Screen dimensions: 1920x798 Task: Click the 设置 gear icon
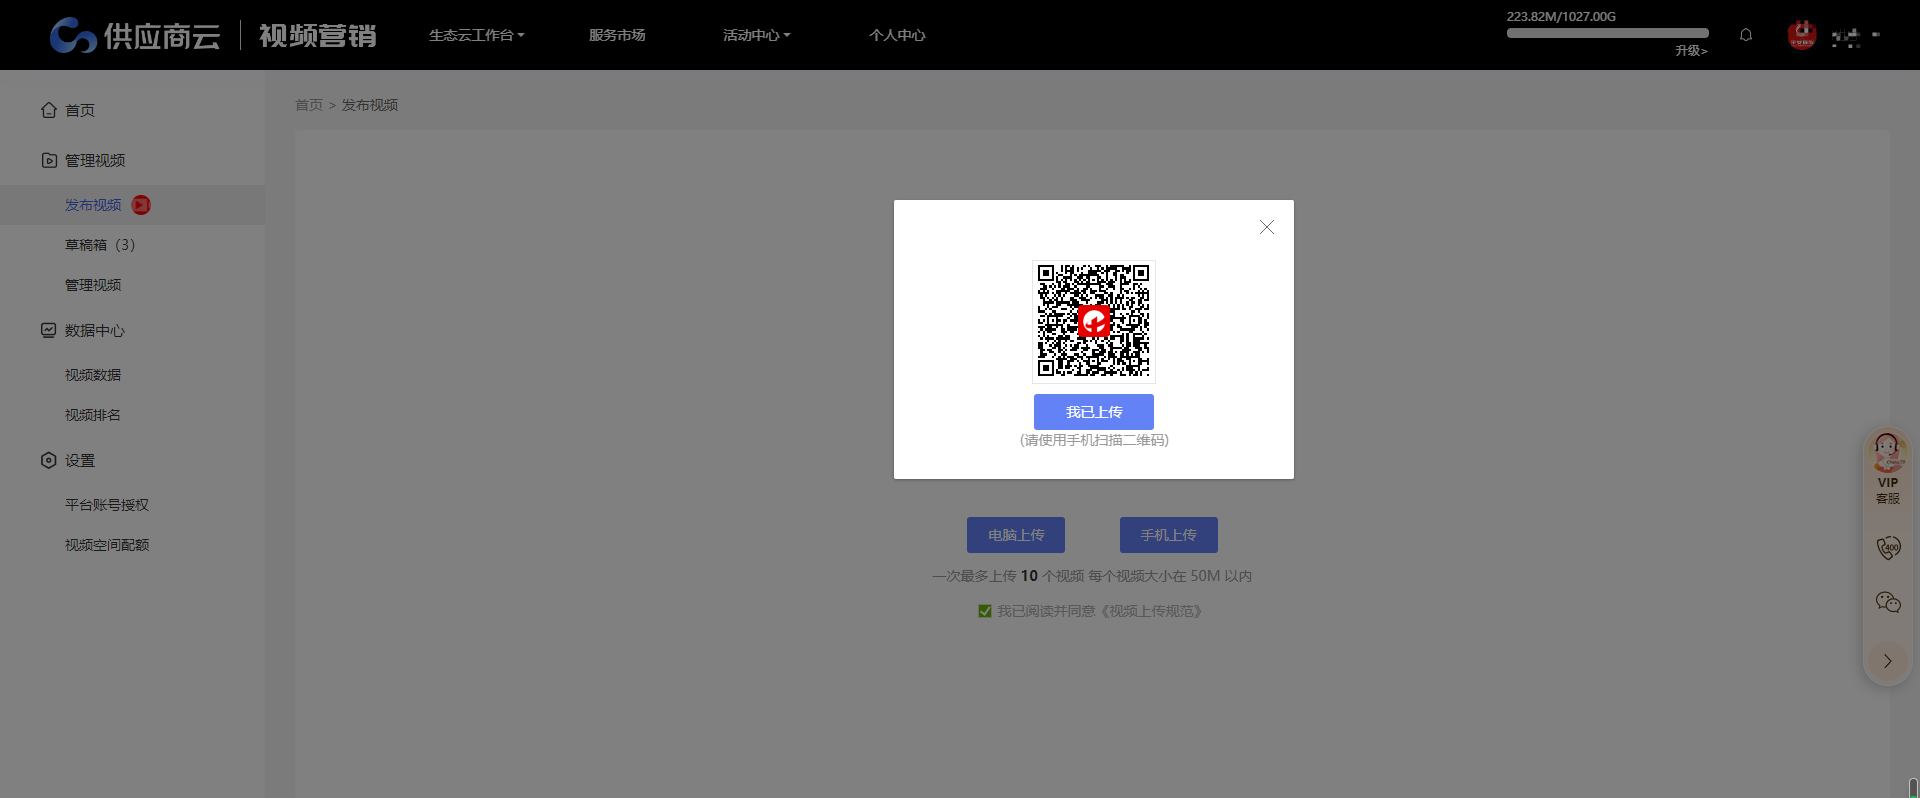click(48, 460)
